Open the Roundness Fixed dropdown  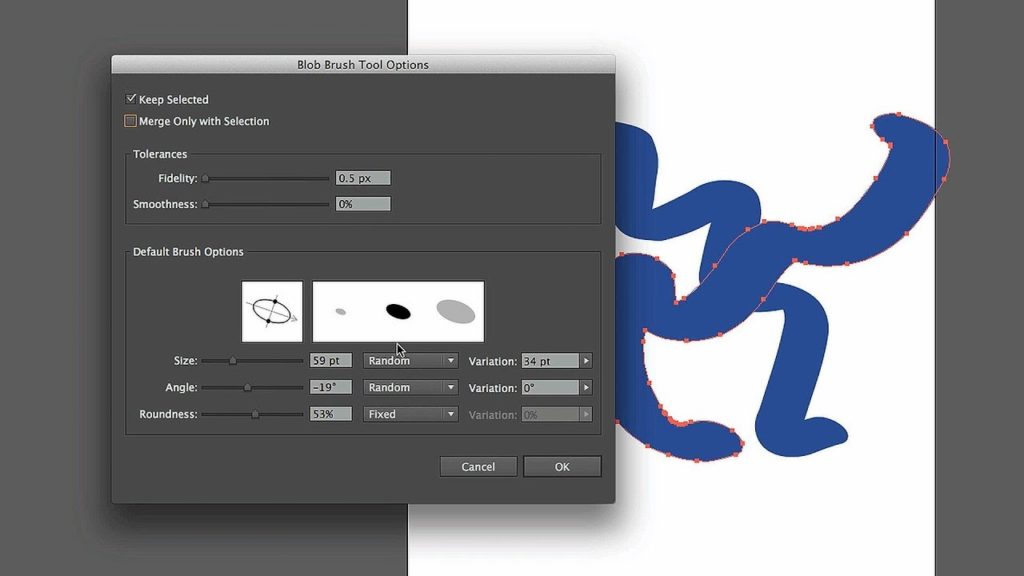410,414
